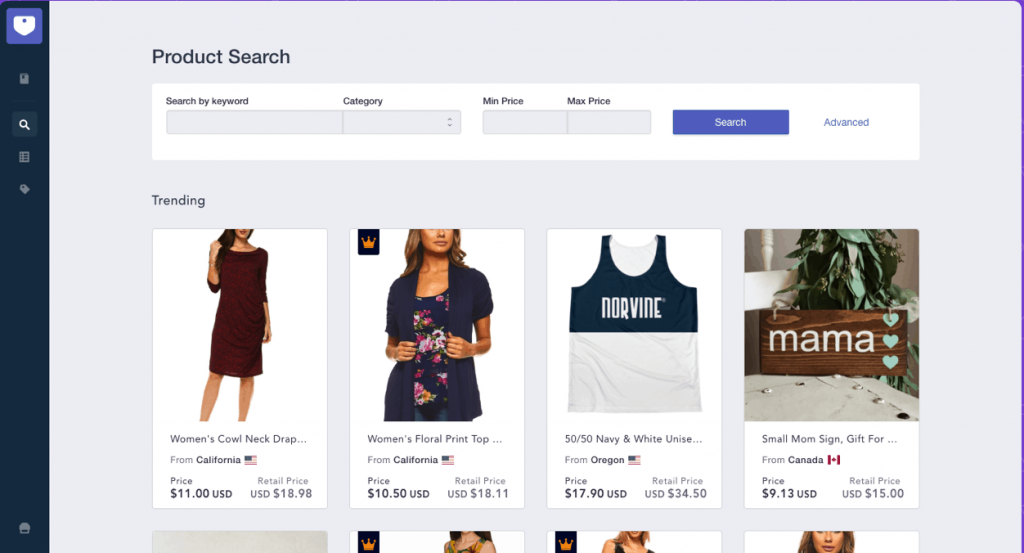Screen dimensions: 1024x553
Task: Click the blue Search button
Action: [730, 122]
